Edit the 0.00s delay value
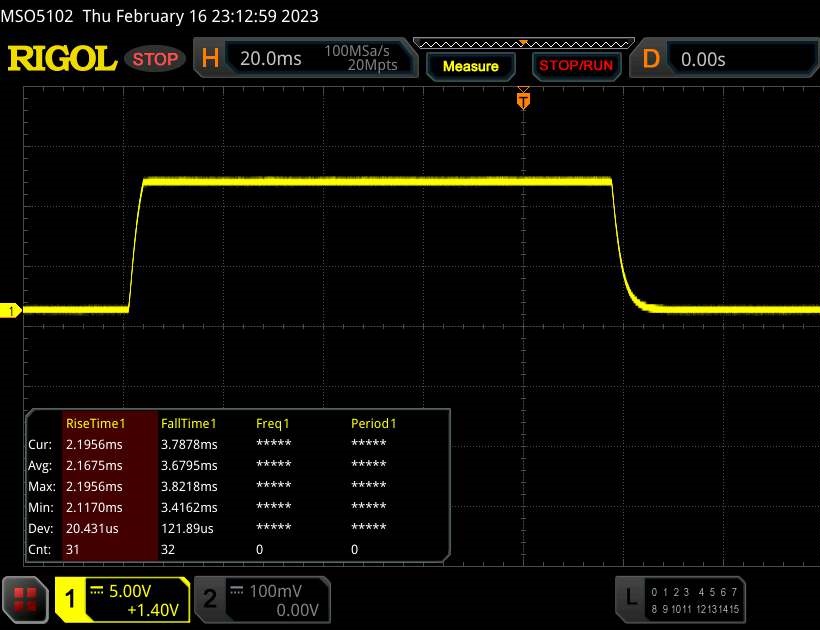This screenshot has height=630, width=820. point(703,60)
